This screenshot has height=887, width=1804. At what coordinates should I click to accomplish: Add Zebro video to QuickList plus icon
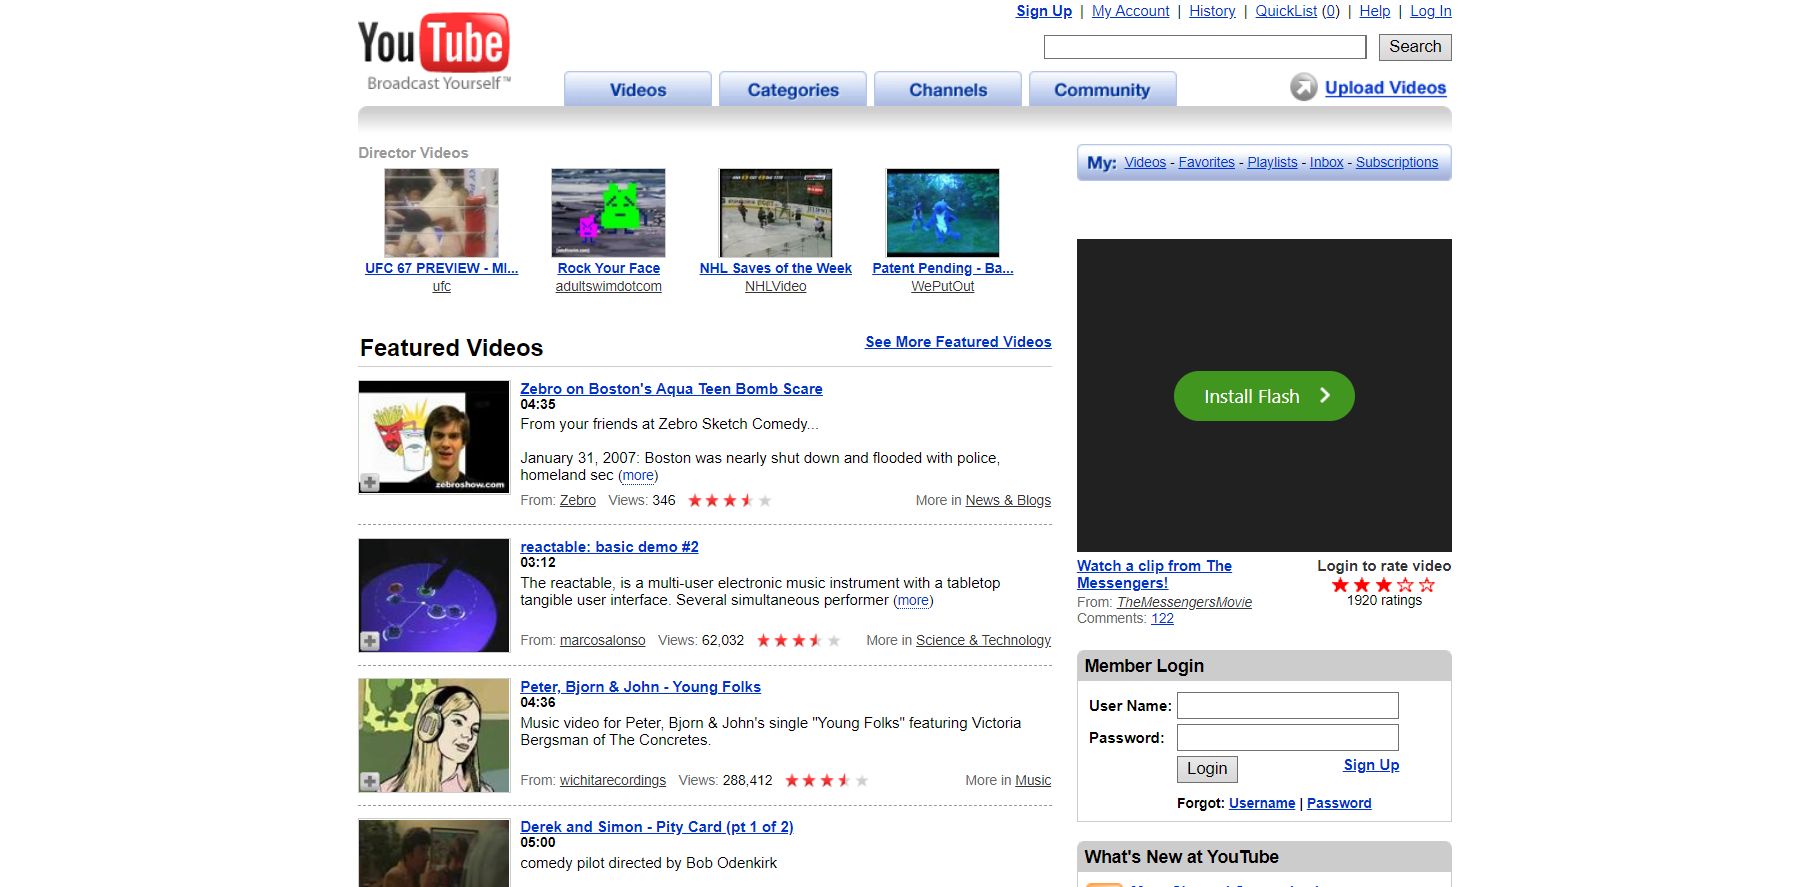[370, 482]
